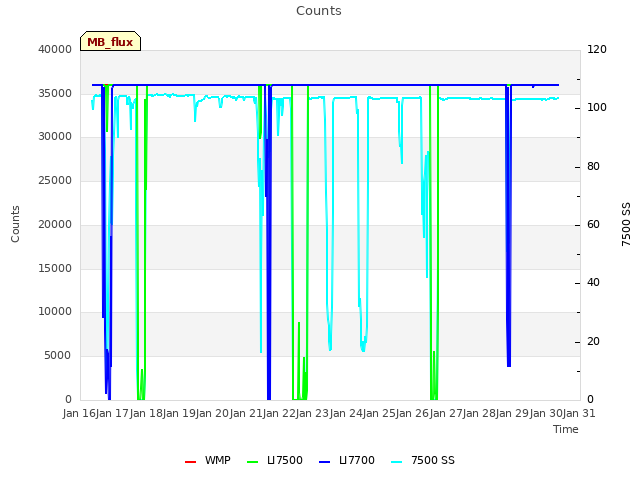
Task: Toggle the WMP legend label
Action: [218, 460]
